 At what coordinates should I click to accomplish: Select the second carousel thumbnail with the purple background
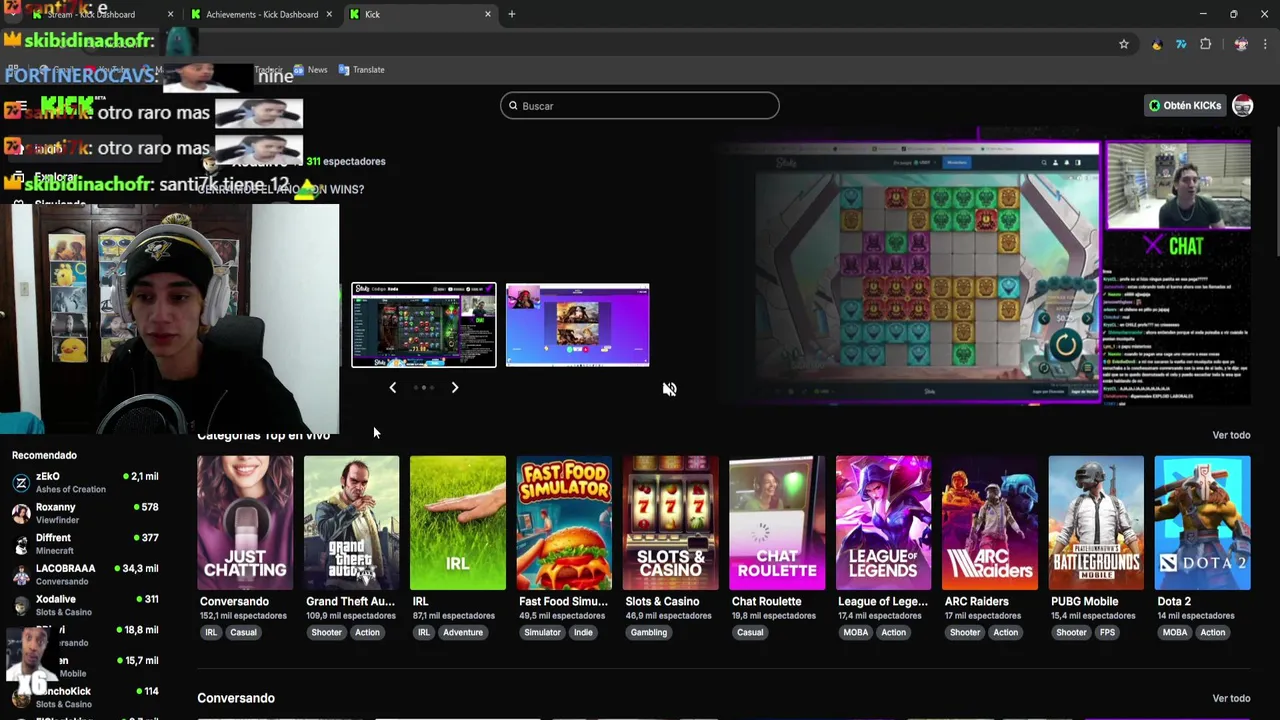578,325
